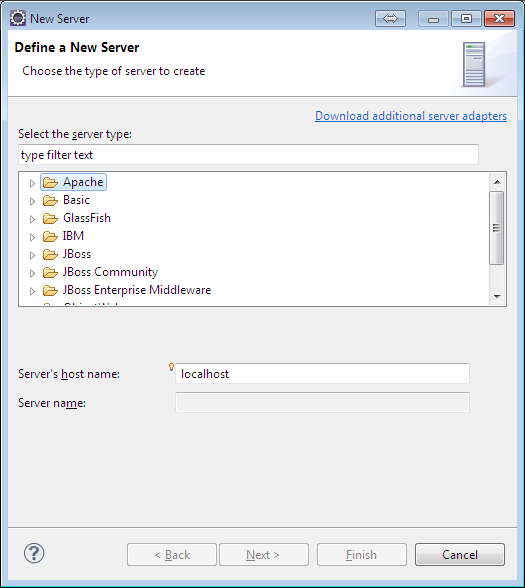Click the Cancel button
Viewport: 525px width, 588px height.
pos(460,554)
